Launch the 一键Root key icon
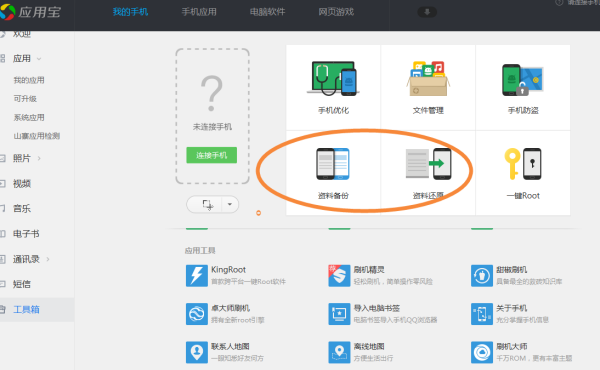 pos(523,164)
